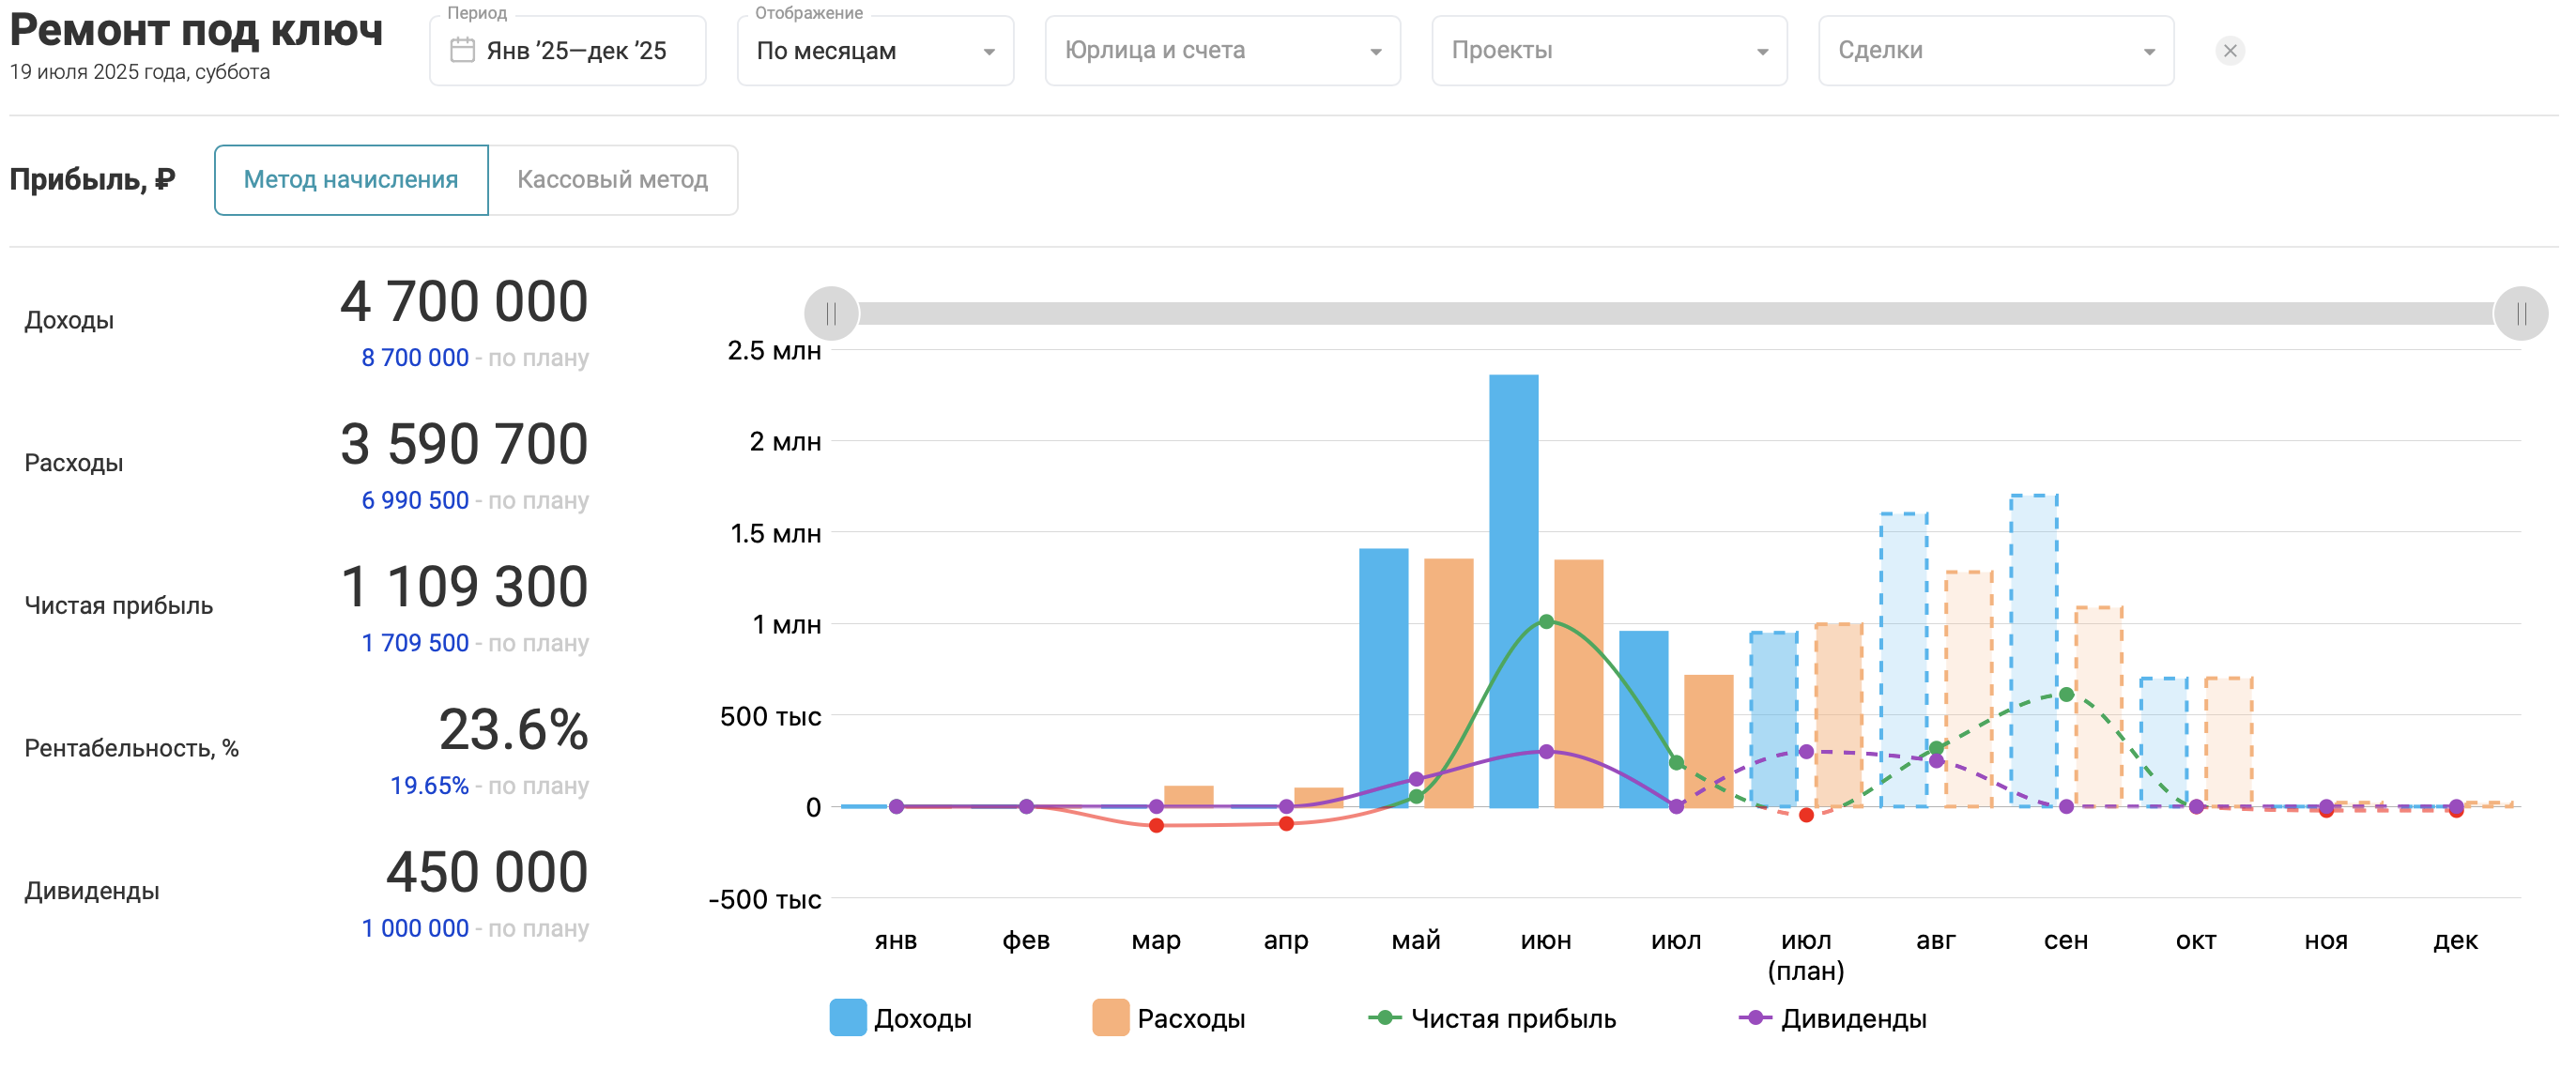Image resolution: width=2576 pixels, height=1070 pixels.
Task: Toggle Доходы series via blue legend square
Action: pos(847,1017)
